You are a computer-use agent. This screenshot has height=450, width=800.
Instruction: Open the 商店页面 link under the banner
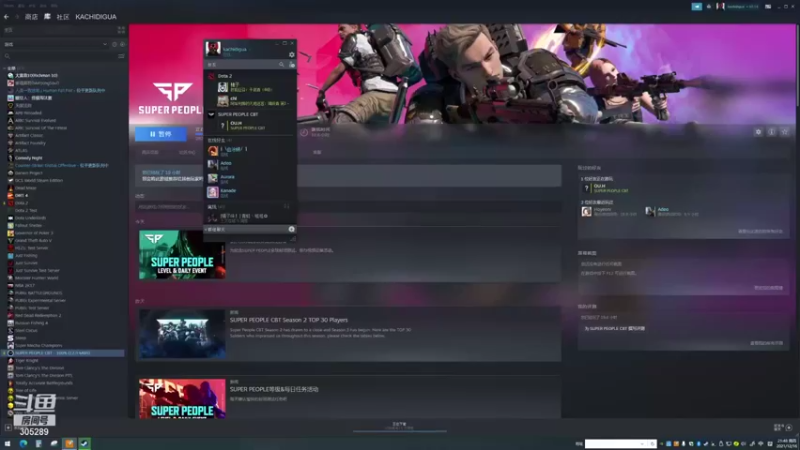point(150,153)
